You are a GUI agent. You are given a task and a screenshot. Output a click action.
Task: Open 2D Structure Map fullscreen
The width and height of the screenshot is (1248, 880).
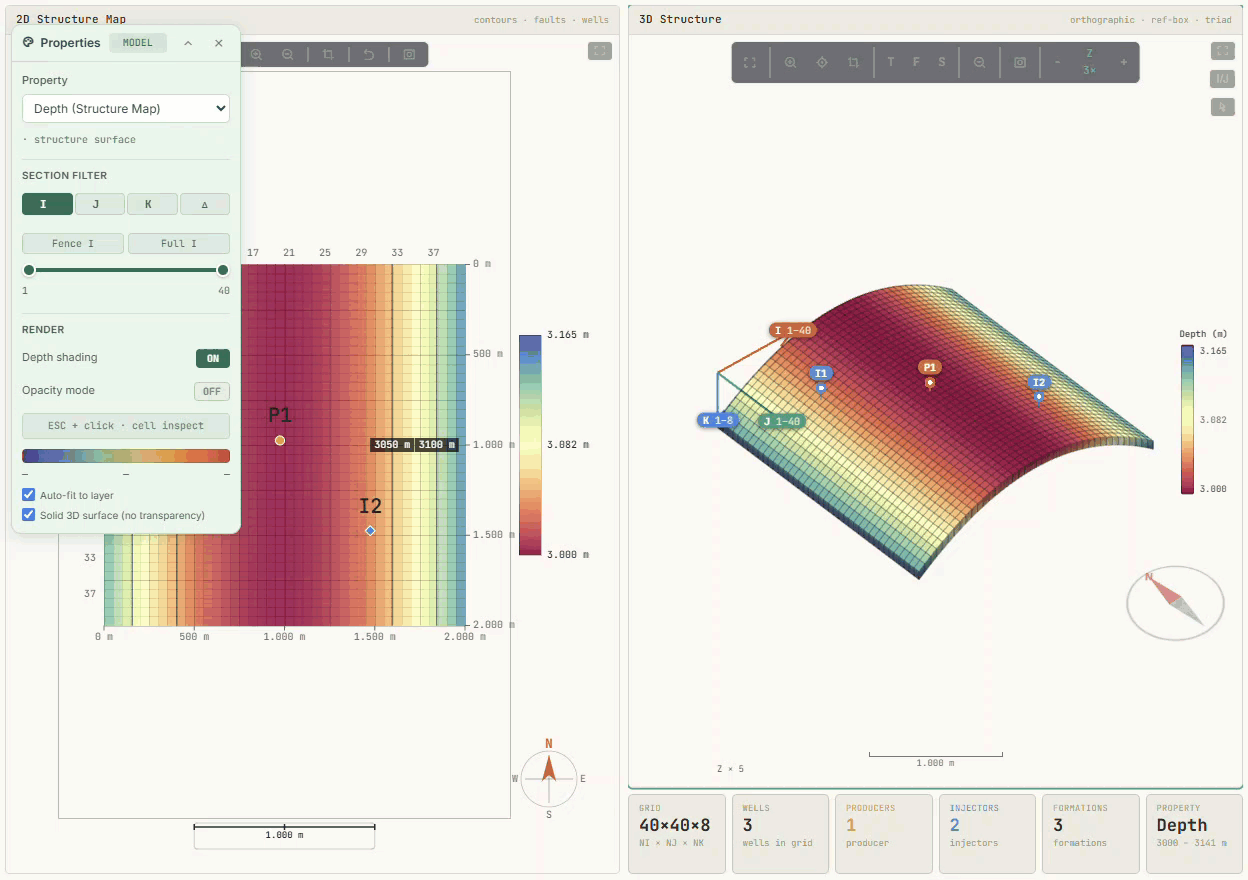pos(599,51)
